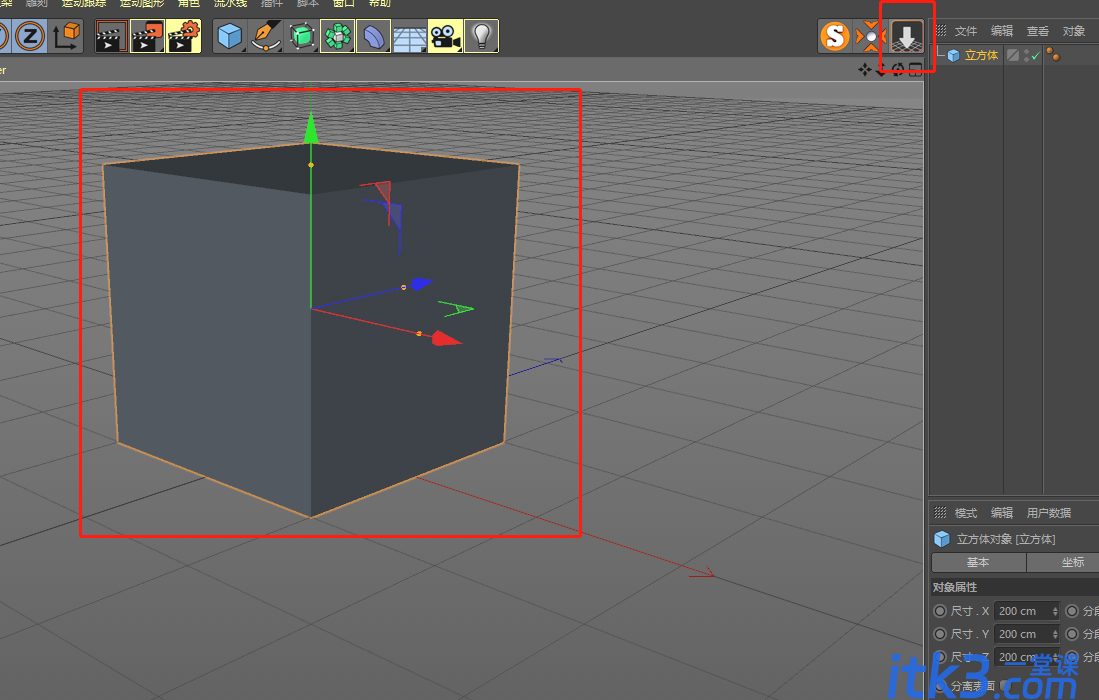Switch to 基本 tab
This screenshot has width=1099, height=700.
978,562
